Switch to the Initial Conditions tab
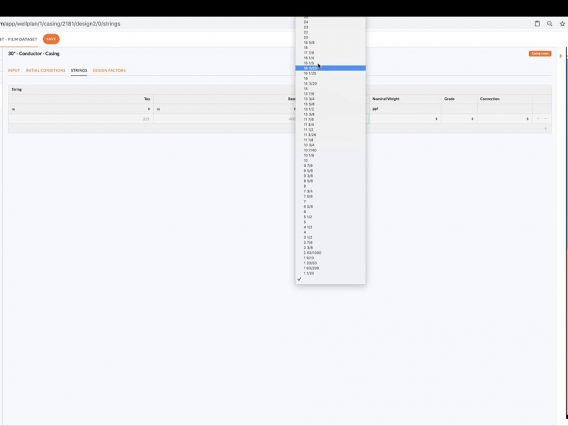The height and width of the screenshot is (426, 568). click(45, 70)
